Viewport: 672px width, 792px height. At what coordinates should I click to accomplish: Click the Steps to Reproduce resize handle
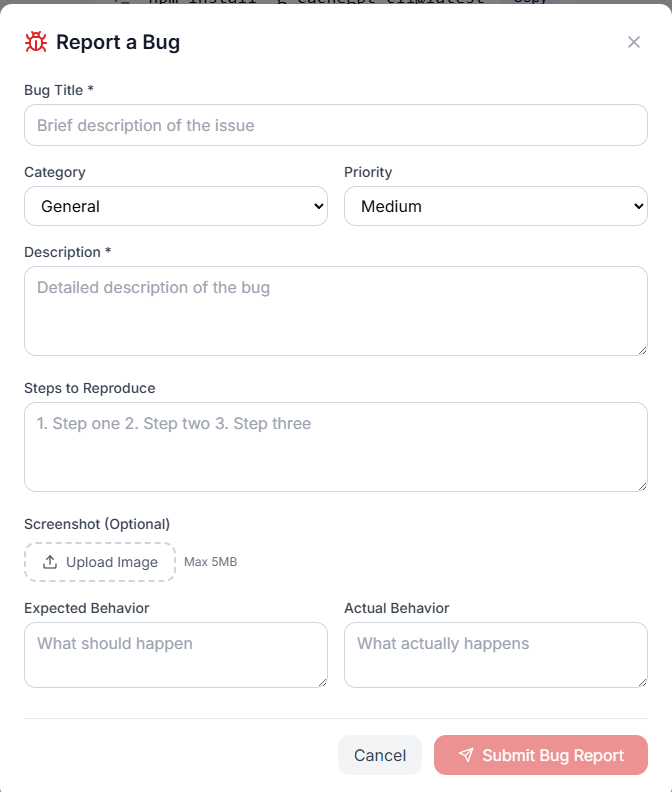pos(641,485)
